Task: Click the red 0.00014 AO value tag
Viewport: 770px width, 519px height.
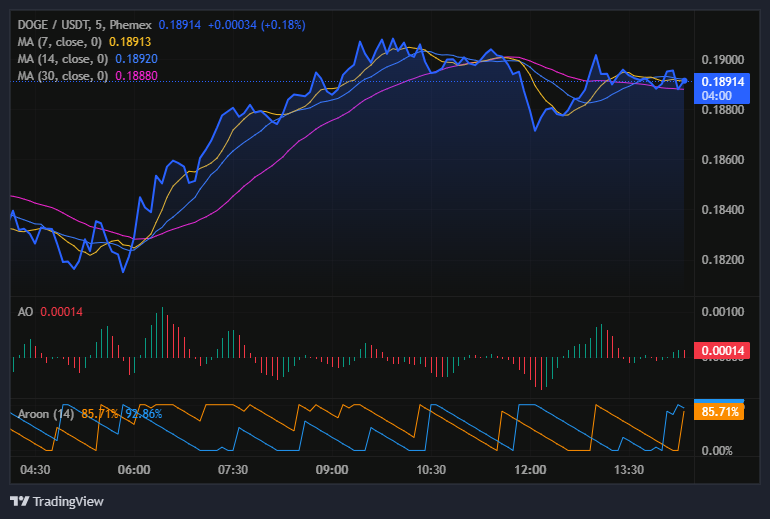Action: (x=720, y=351)
